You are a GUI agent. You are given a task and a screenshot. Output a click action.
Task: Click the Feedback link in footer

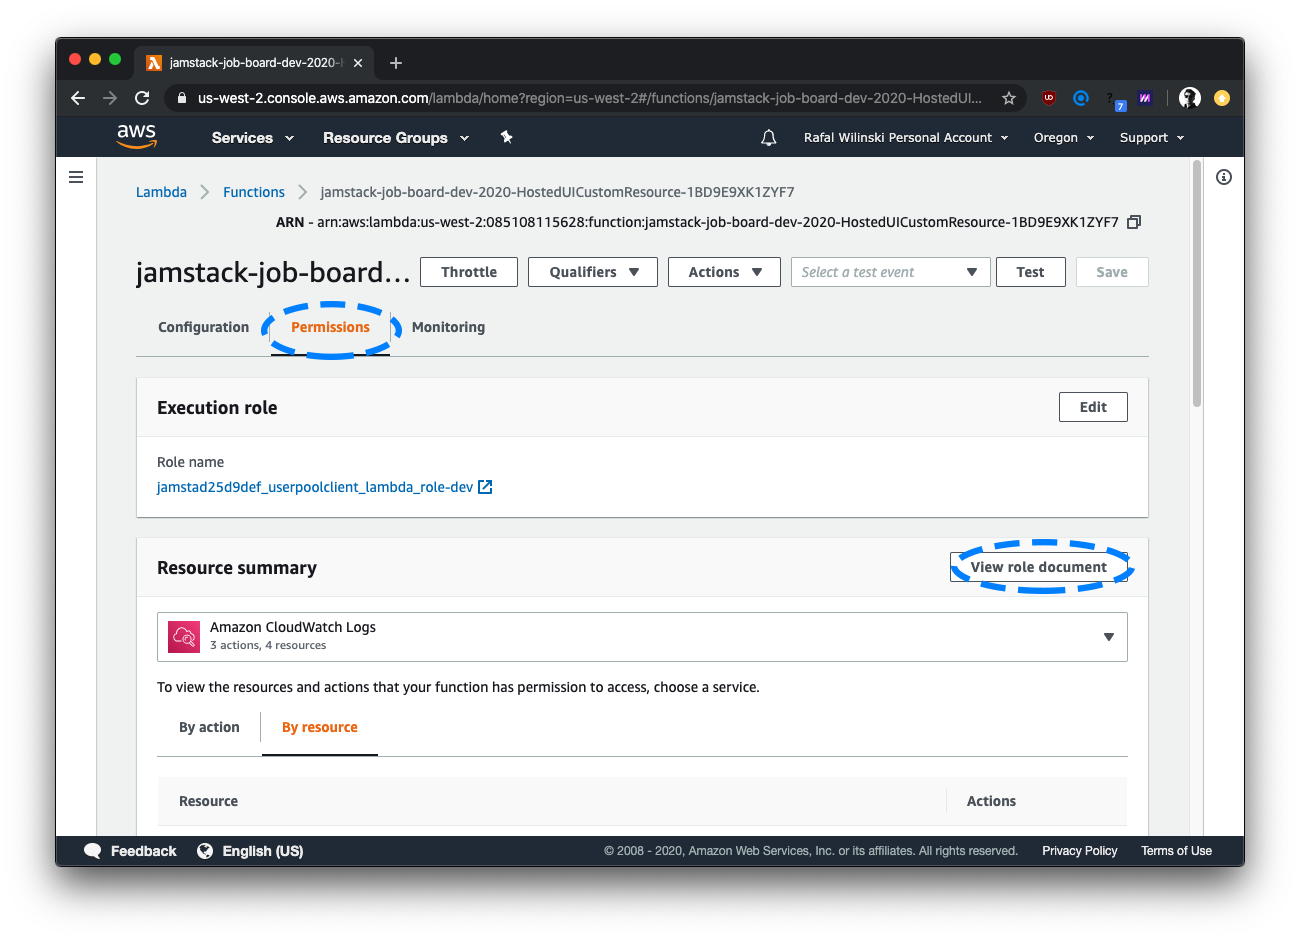[143, 851]
